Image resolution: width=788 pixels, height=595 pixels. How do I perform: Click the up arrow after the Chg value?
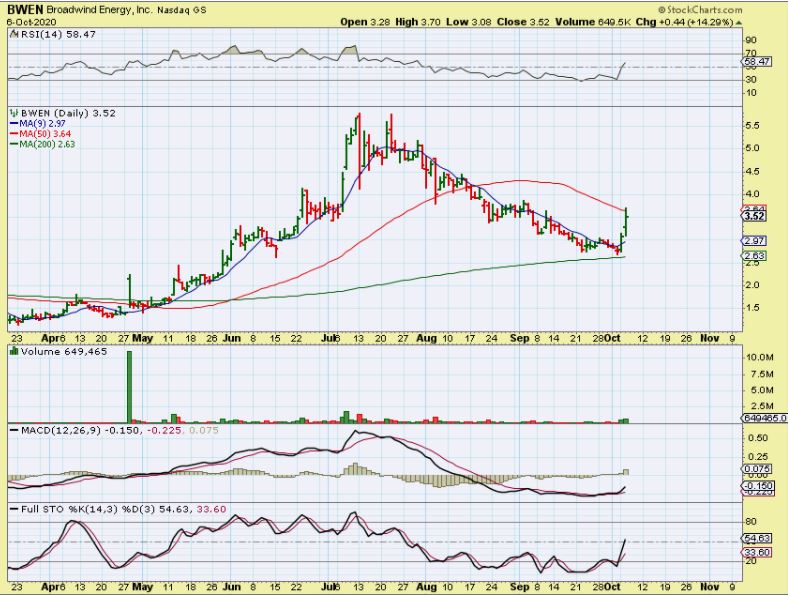[x=739, y=22]
